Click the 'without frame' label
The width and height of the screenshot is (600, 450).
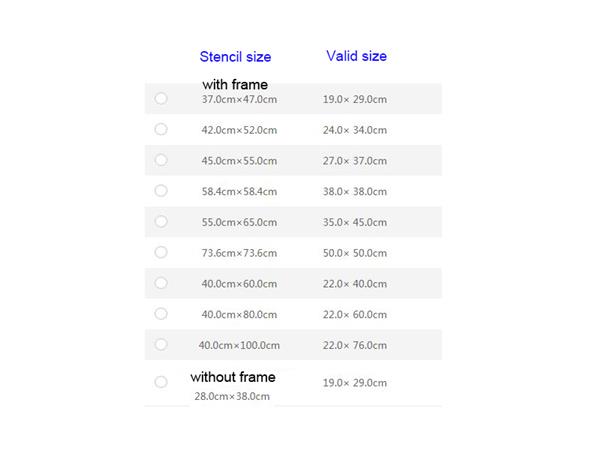tap(233, 377)
